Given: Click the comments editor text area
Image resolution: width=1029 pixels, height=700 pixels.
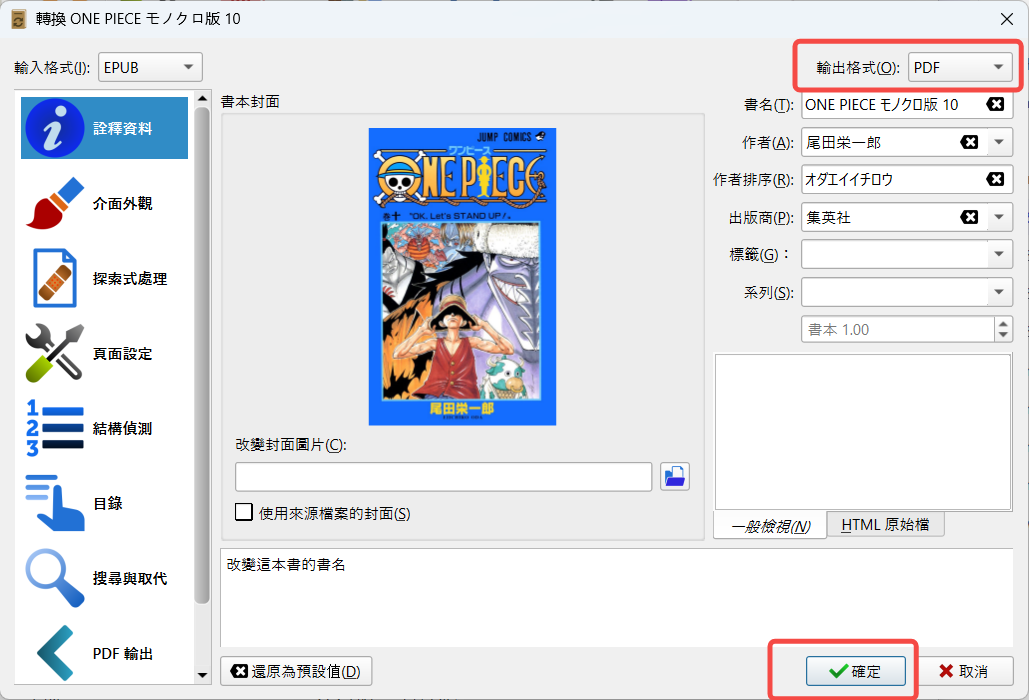Looking at the screenshot, I should coord(863,432).
